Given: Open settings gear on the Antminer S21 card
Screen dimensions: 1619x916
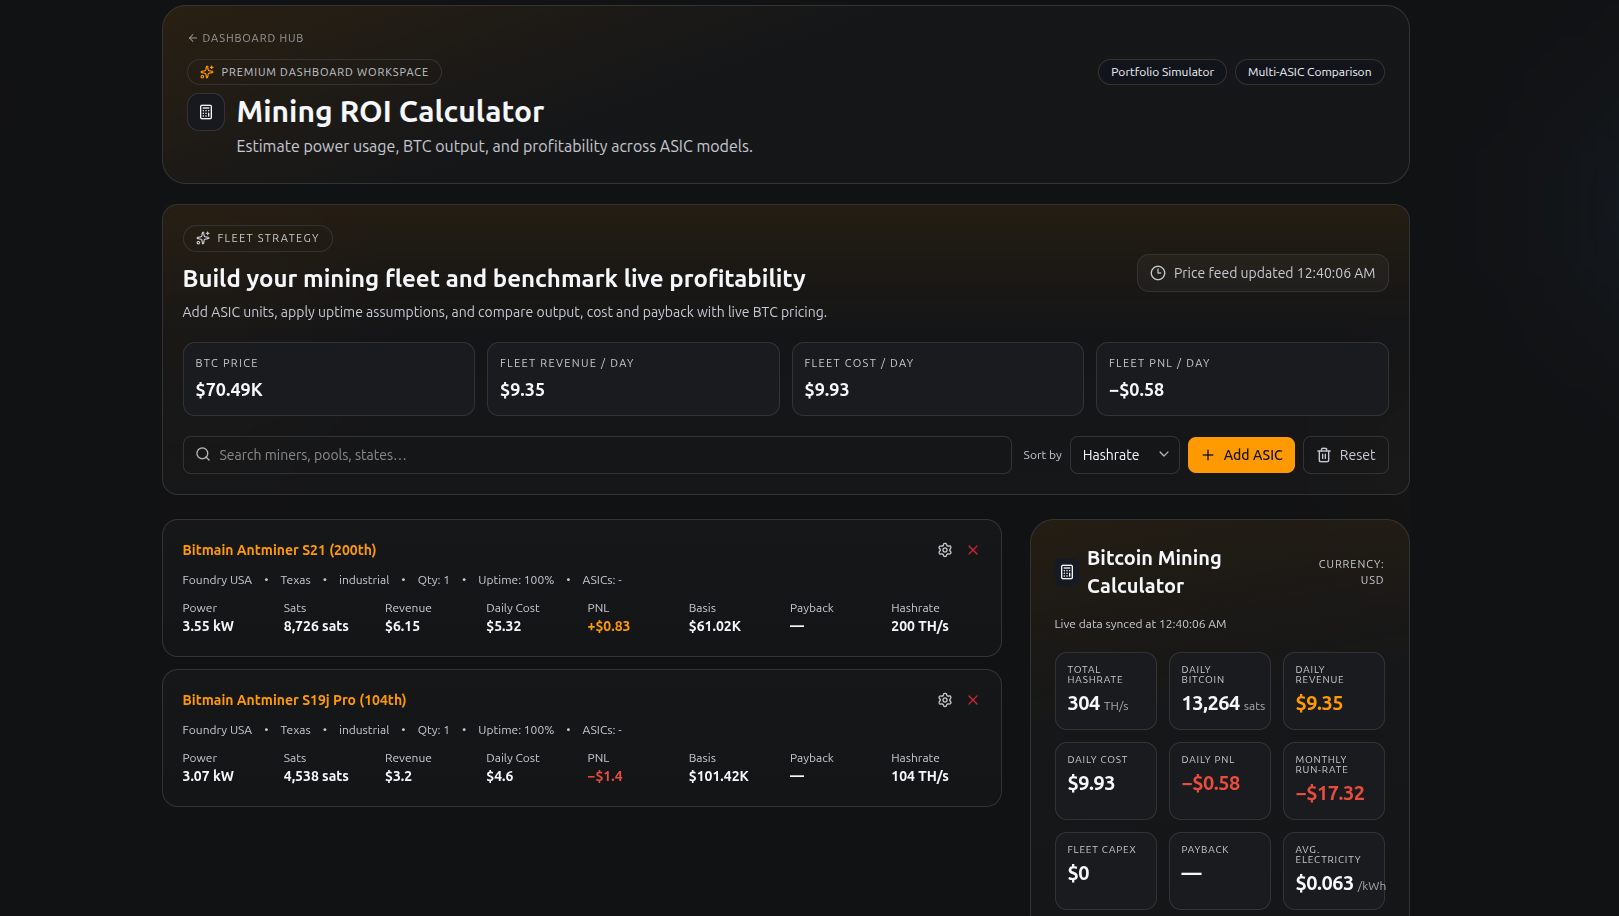Looking at the screenshot, I should (x=944, y=549).
